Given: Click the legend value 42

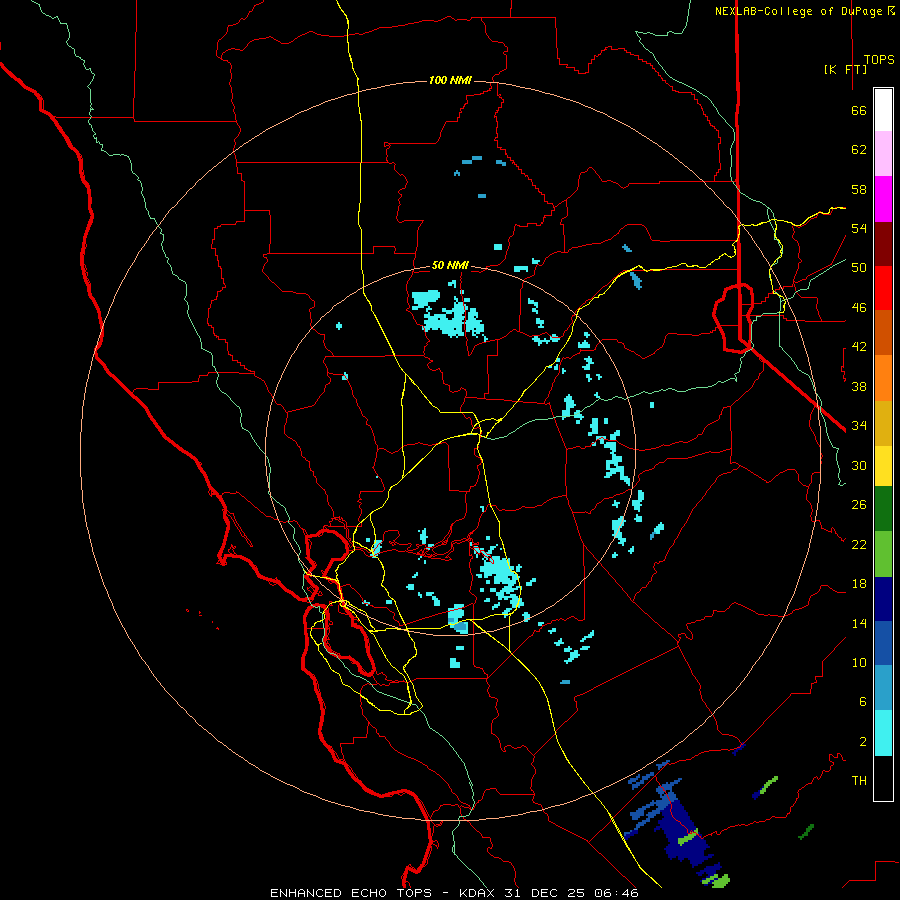Looking at the screenshot, I should pos(859,347).
